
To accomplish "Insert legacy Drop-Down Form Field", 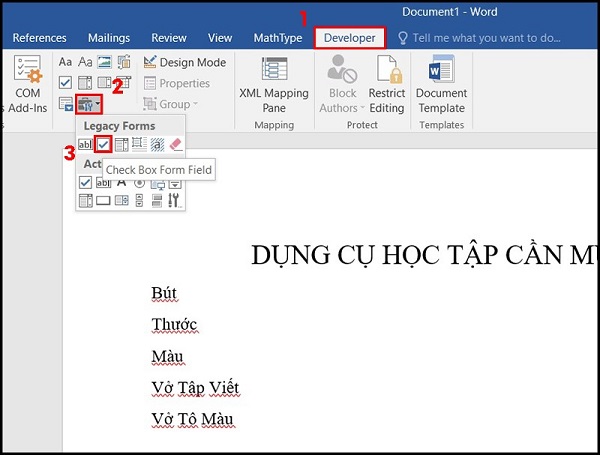I will click(x=121, y=144).
